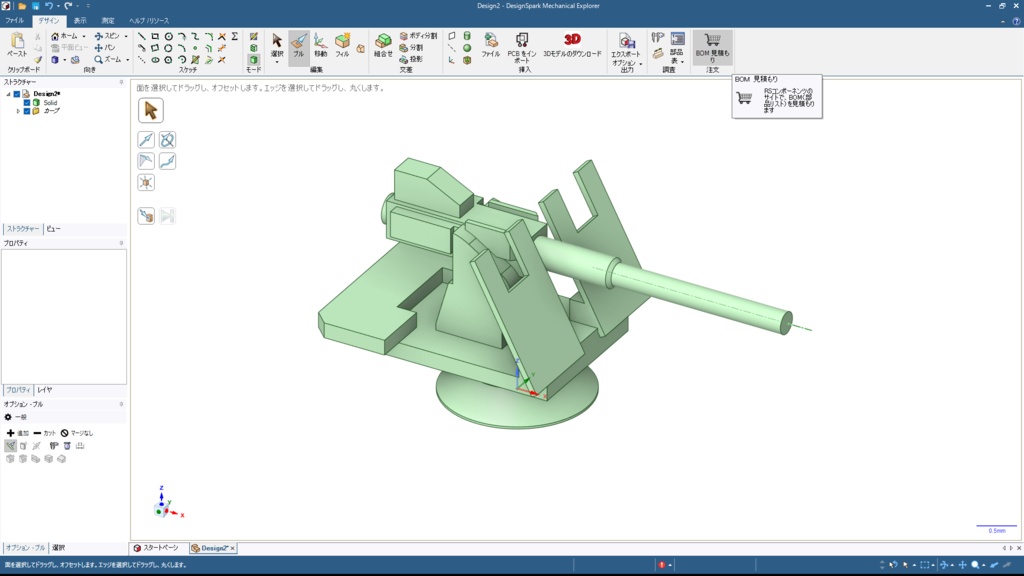The image size is (1024, 576).
Task: Click PCBをインポート button
Action: click(522, 48)
